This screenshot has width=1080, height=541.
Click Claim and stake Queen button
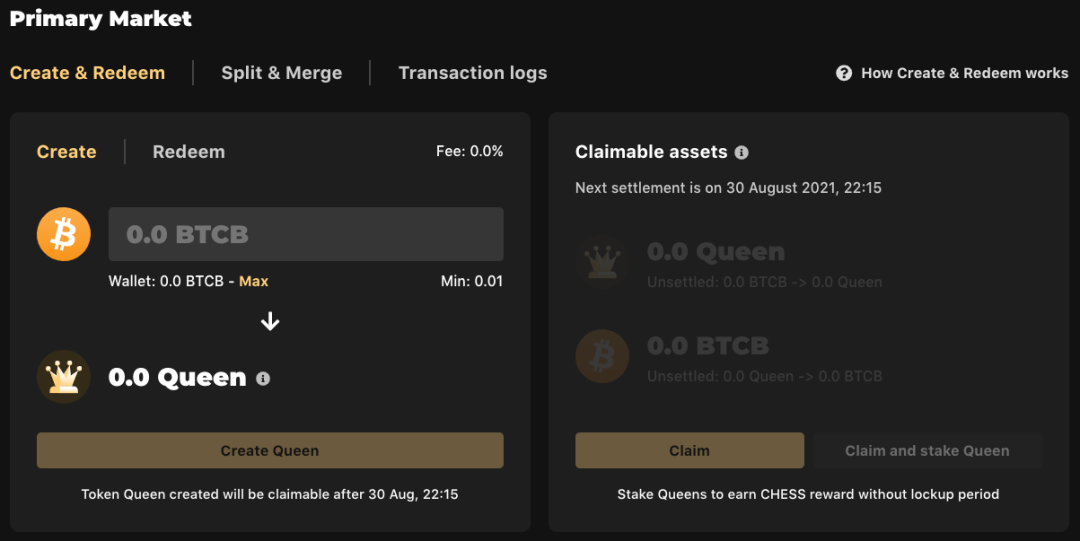927,451
